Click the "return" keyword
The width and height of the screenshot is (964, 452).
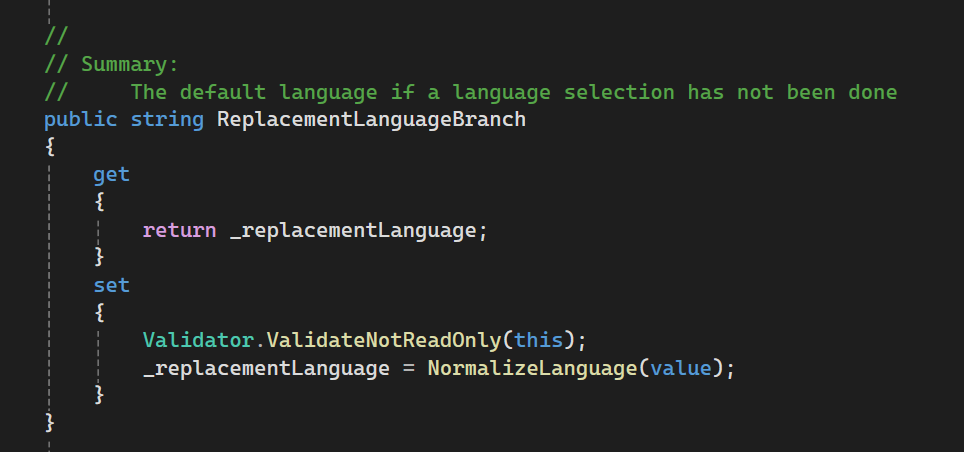click(x=179, y=230)
